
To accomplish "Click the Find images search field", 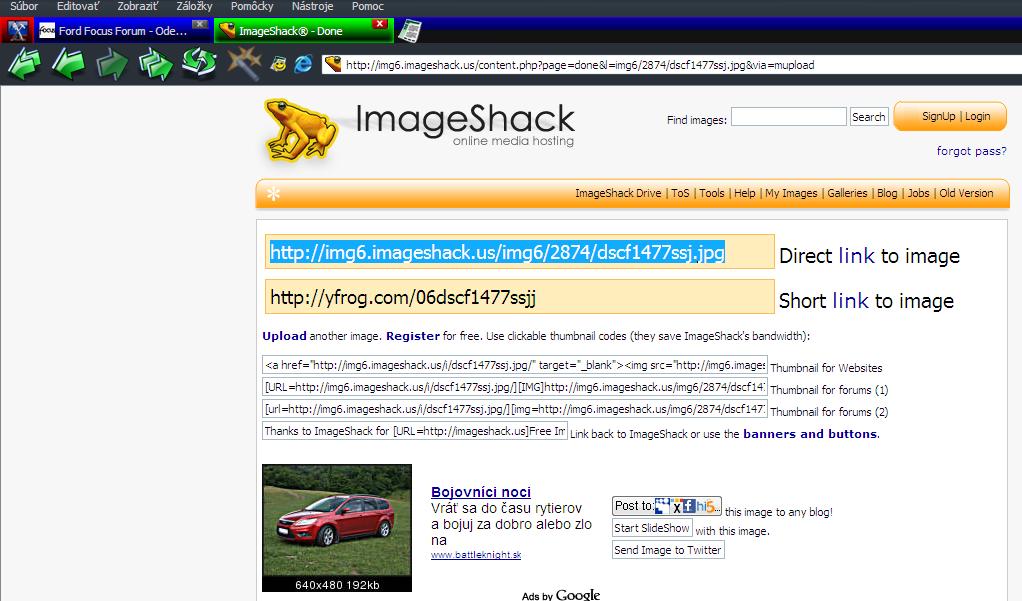I will tap(788, 117).
